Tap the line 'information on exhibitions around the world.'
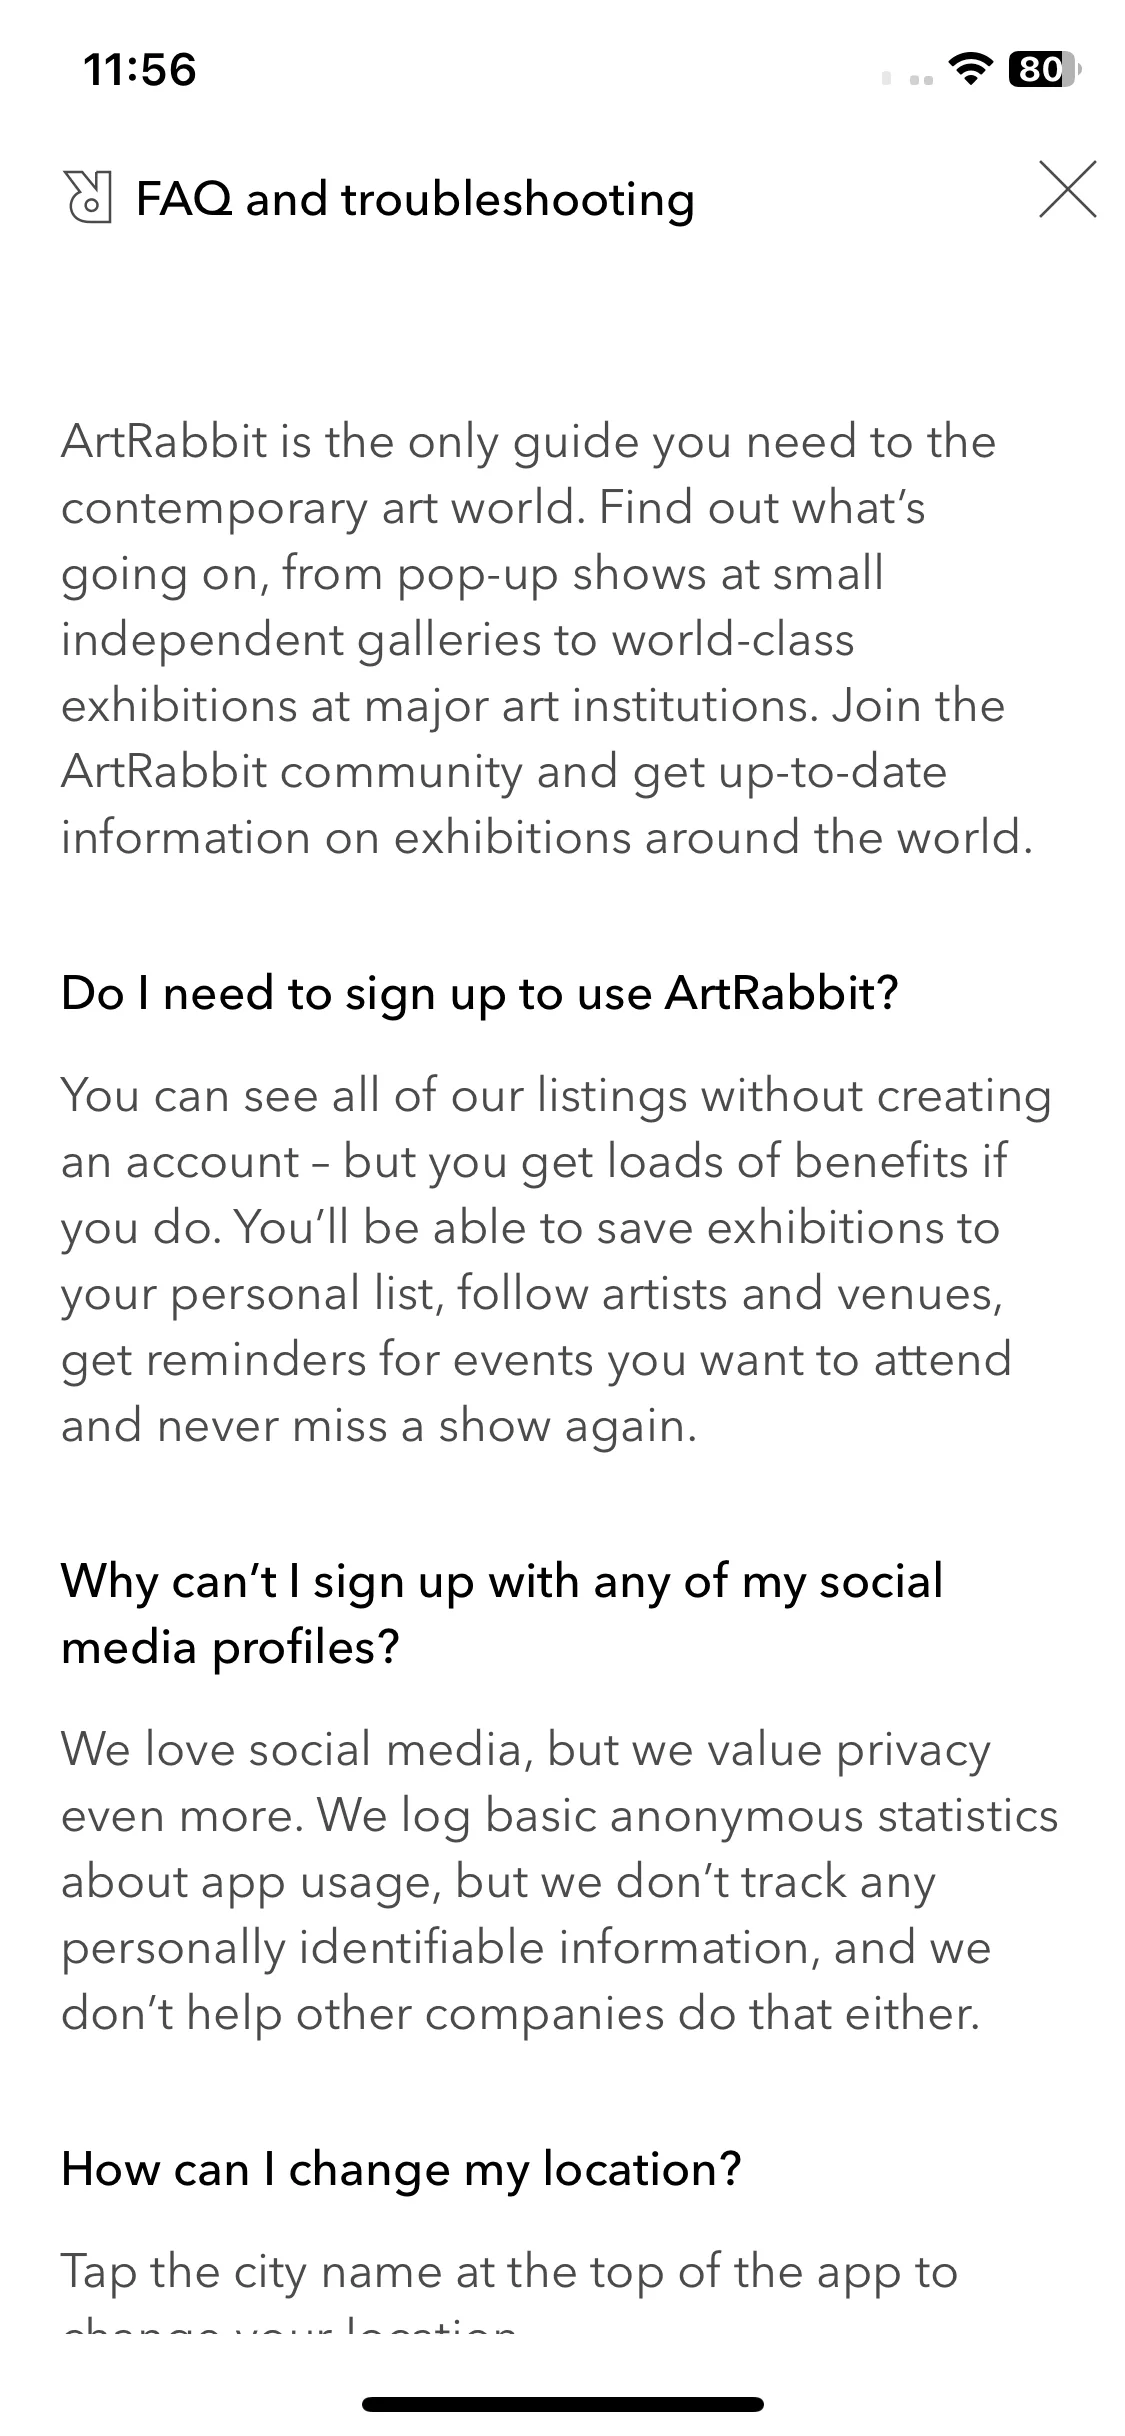 pos(546,838)
